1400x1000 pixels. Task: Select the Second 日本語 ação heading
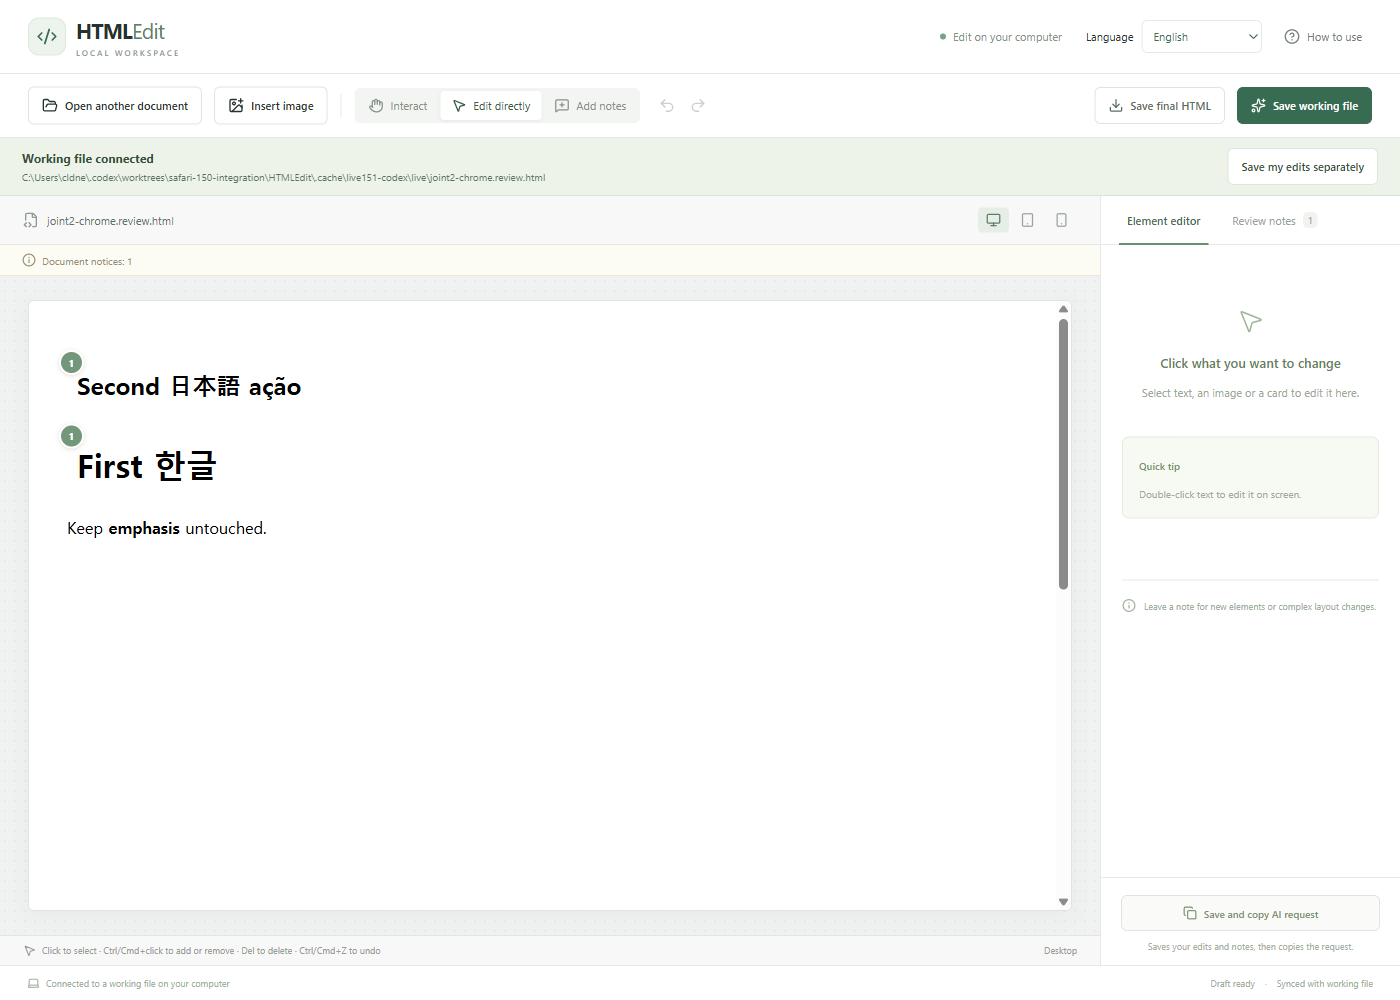pyautogui.click(x=189, y=387)
